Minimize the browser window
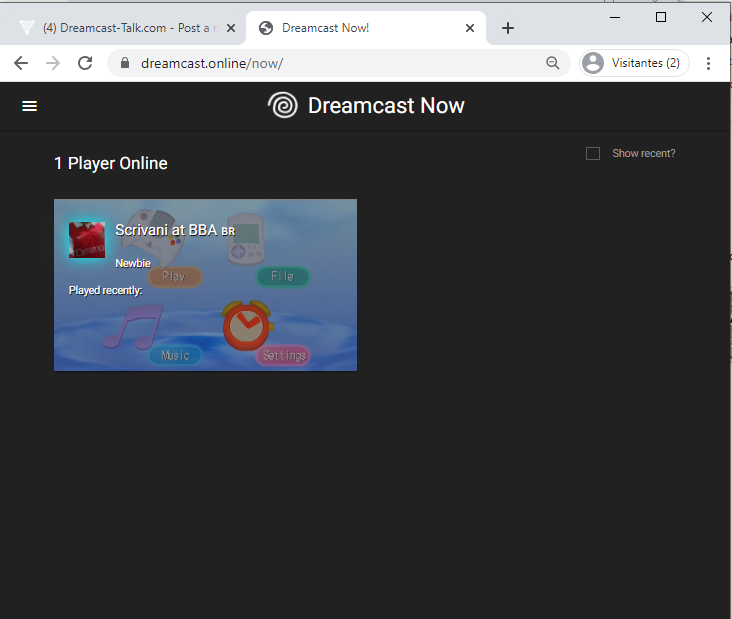 point(615,17)
